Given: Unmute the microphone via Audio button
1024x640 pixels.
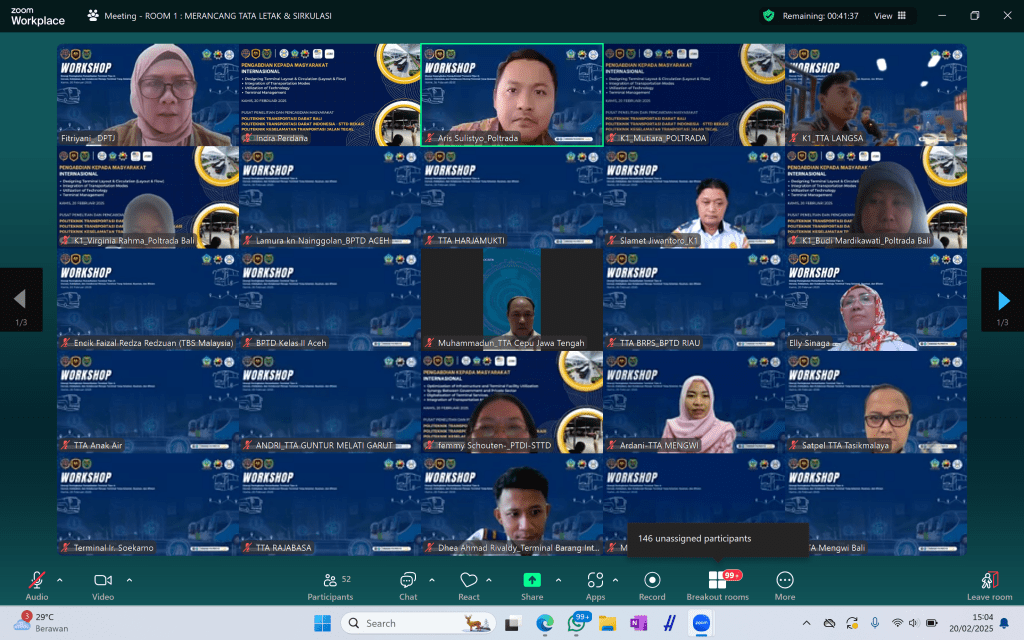Looking at the screenshot, I should click(x=37, y=581).
